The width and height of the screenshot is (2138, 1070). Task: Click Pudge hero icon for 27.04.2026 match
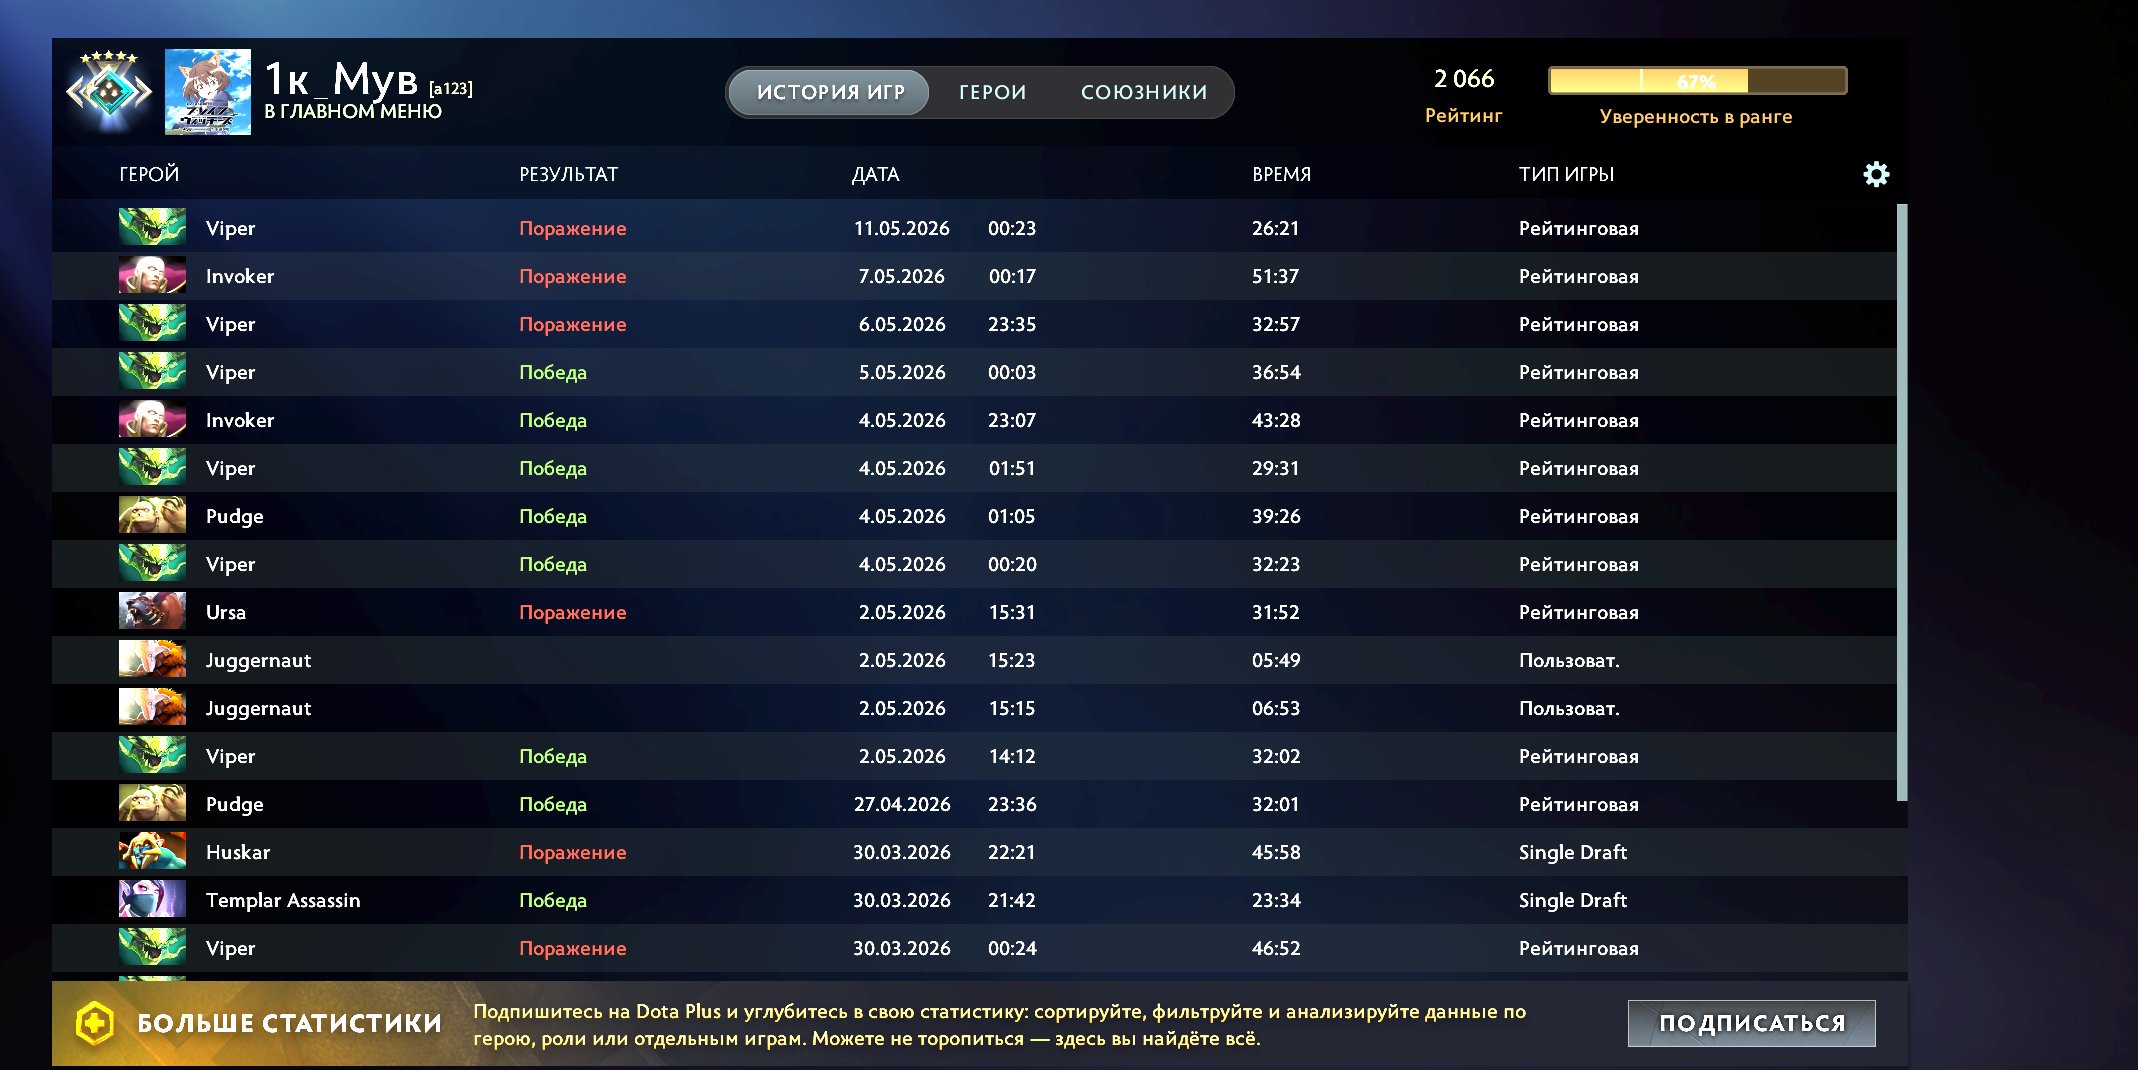tap(152, 804)
